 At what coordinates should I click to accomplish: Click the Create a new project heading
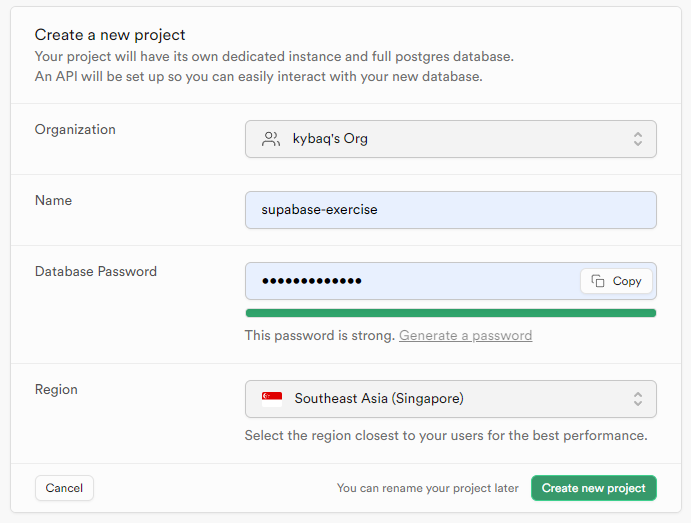point(110,35)
